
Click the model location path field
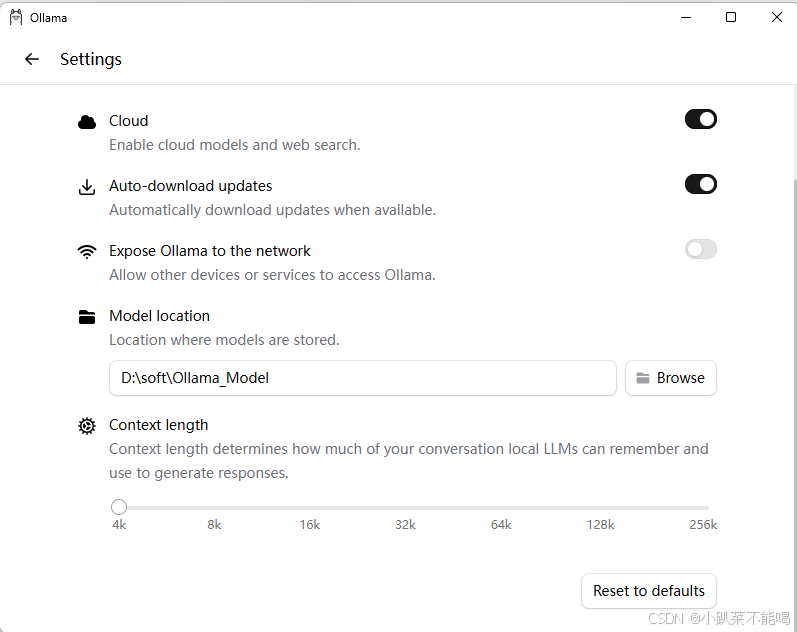pyautogui.click(x=363, y=378)
